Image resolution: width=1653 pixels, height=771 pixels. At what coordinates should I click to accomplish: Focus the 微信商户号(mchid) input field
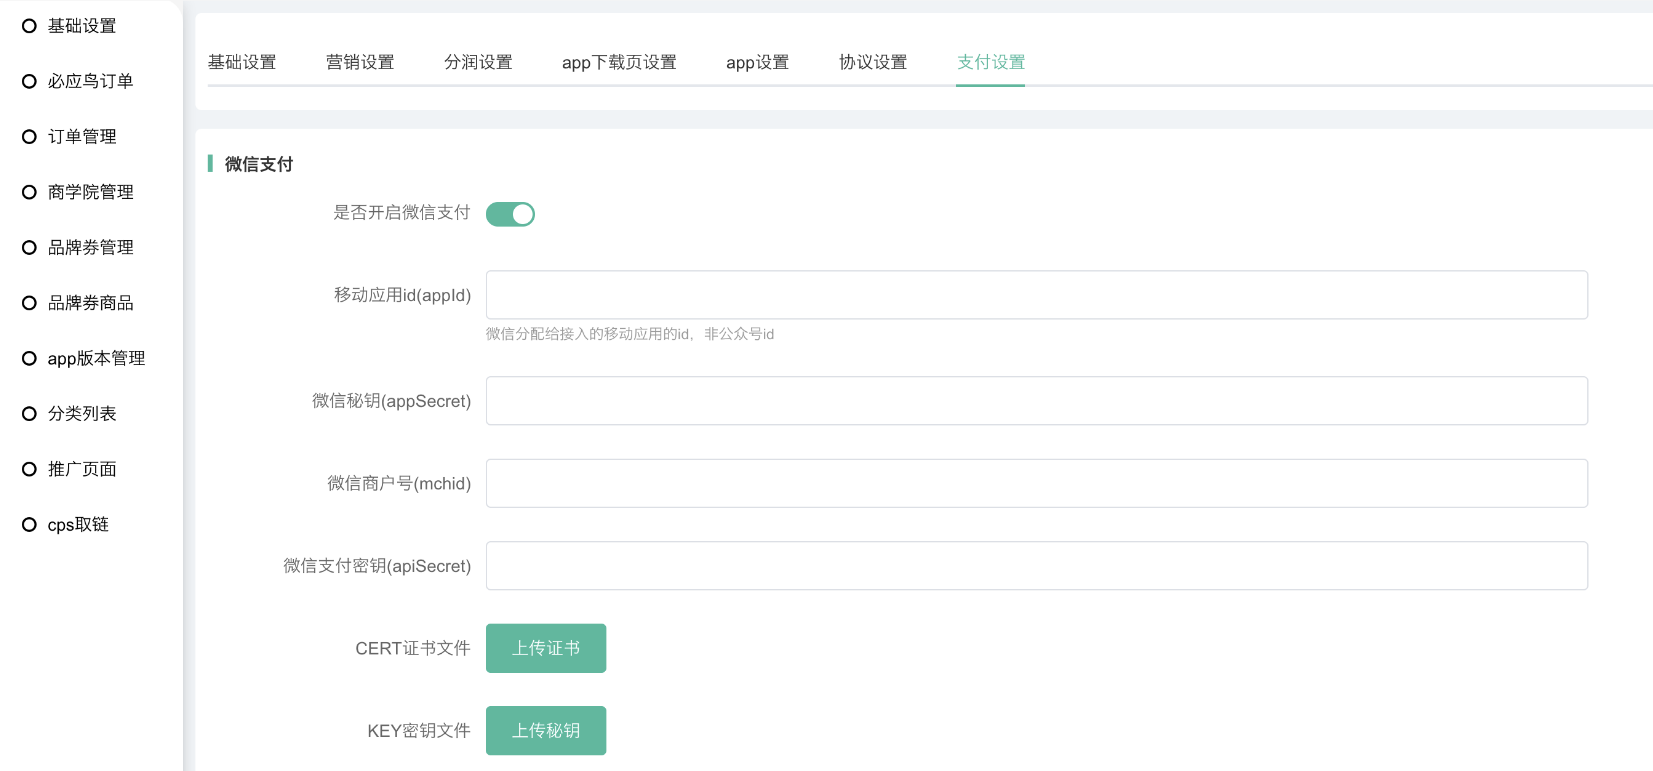(1037, 483)
